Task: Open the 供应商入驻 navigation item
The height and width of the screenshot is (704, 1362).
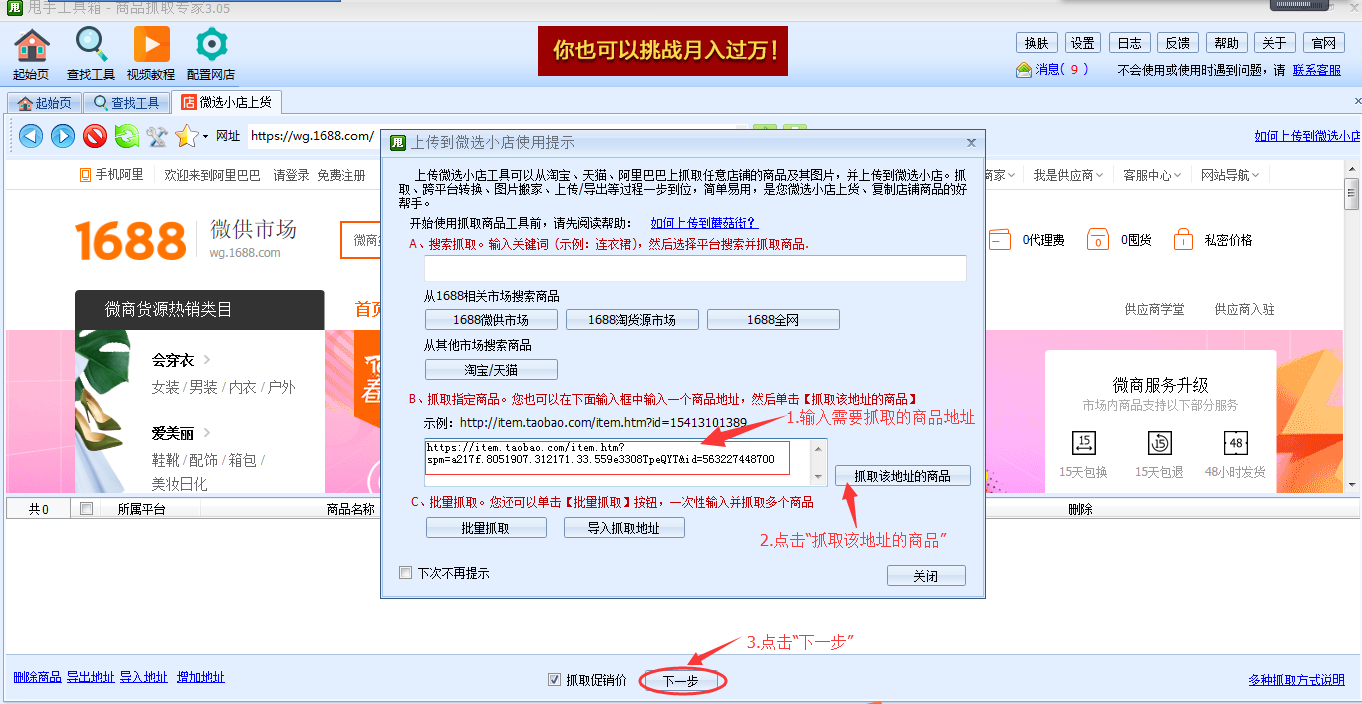Action: pos(1244,310)
